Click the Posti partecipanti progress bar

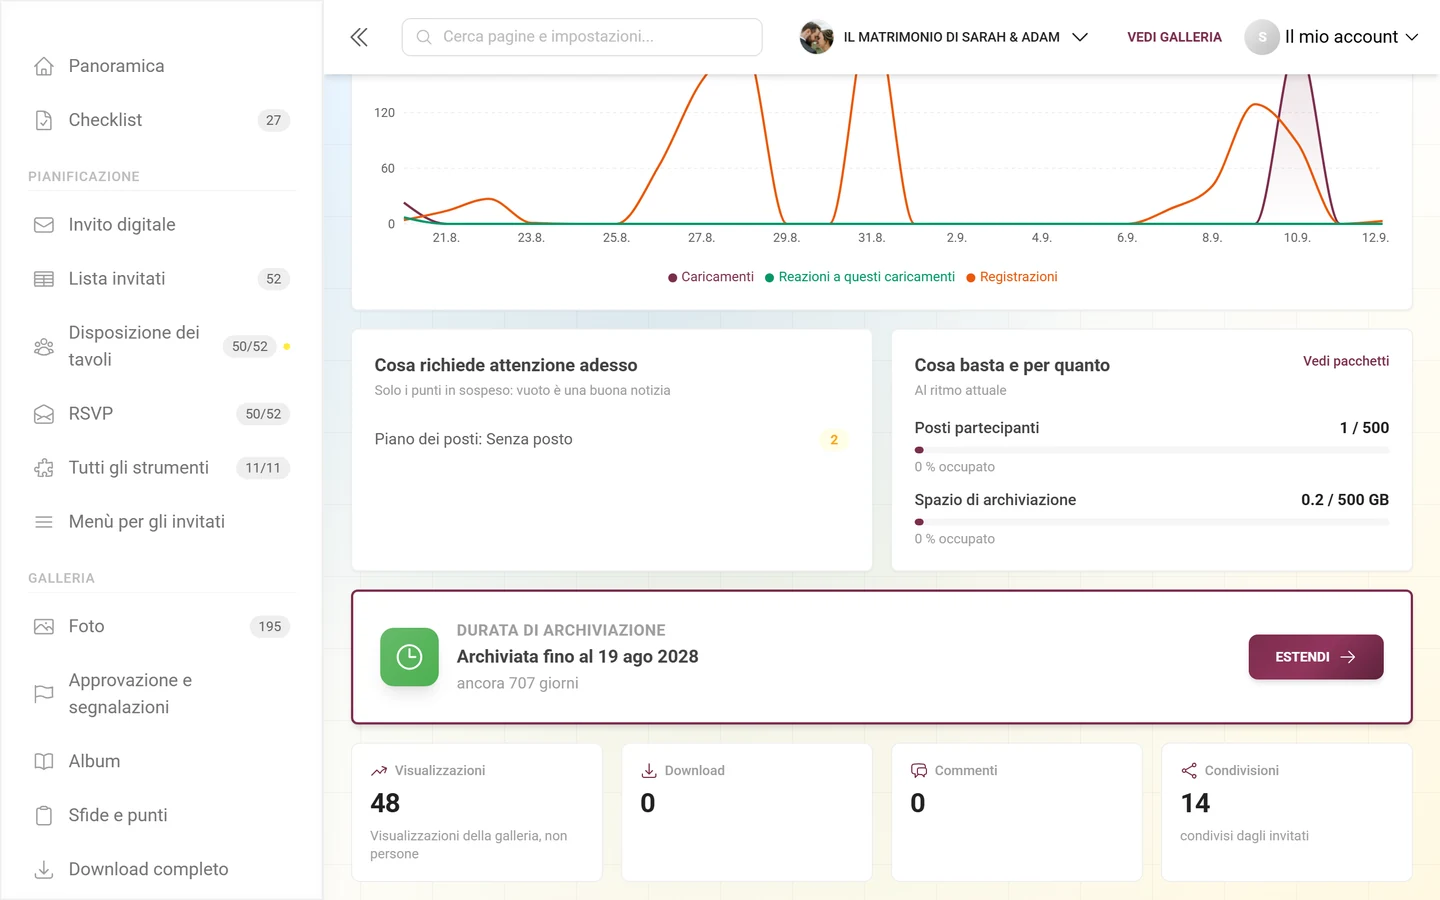click(x=1152, y=450)
